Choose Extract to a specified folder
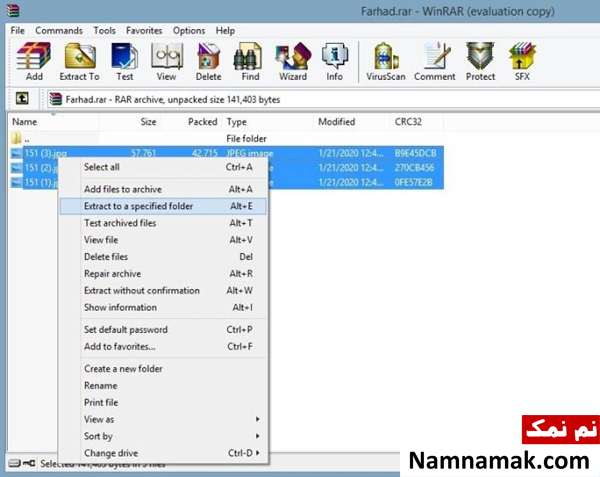 point(163,206)
